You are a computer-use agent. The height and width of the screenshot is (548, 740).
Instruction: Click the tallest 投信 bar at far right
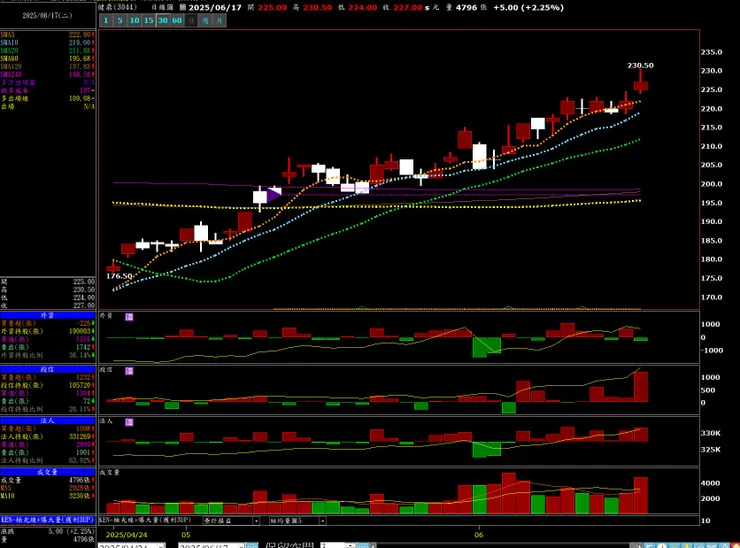tap(640, 387)
